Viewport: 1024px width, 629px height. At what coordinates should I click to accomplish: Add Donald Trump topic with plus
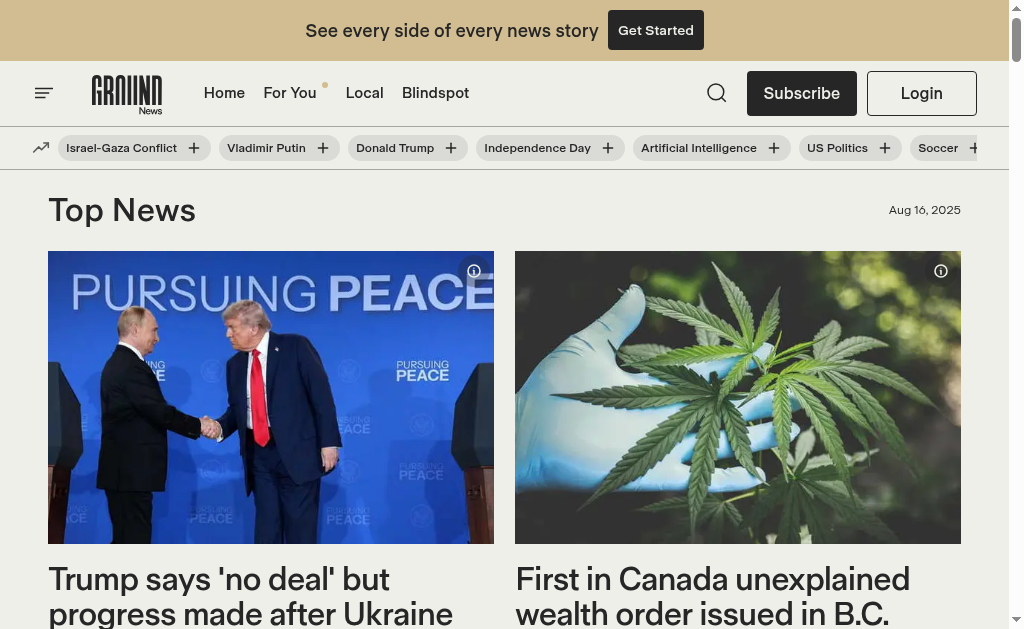(451, 148)
